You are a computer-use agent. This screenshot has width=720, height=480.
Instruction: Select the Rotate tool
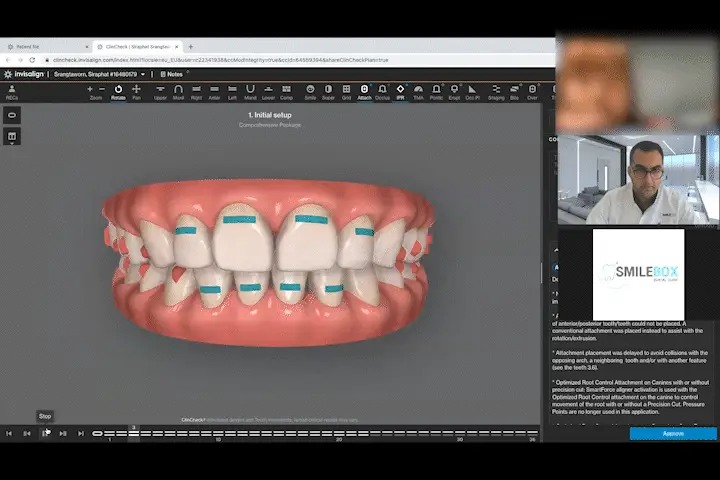117,92
